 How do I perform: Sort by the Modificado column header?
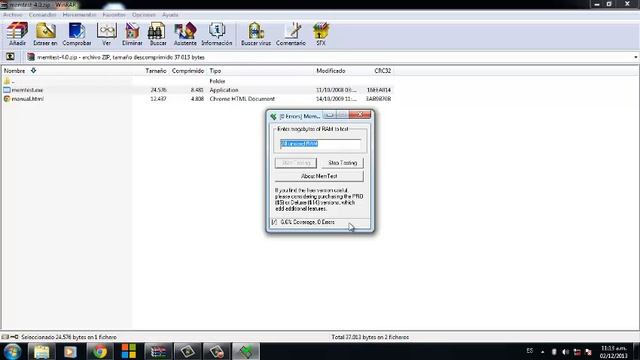(331, 71)
